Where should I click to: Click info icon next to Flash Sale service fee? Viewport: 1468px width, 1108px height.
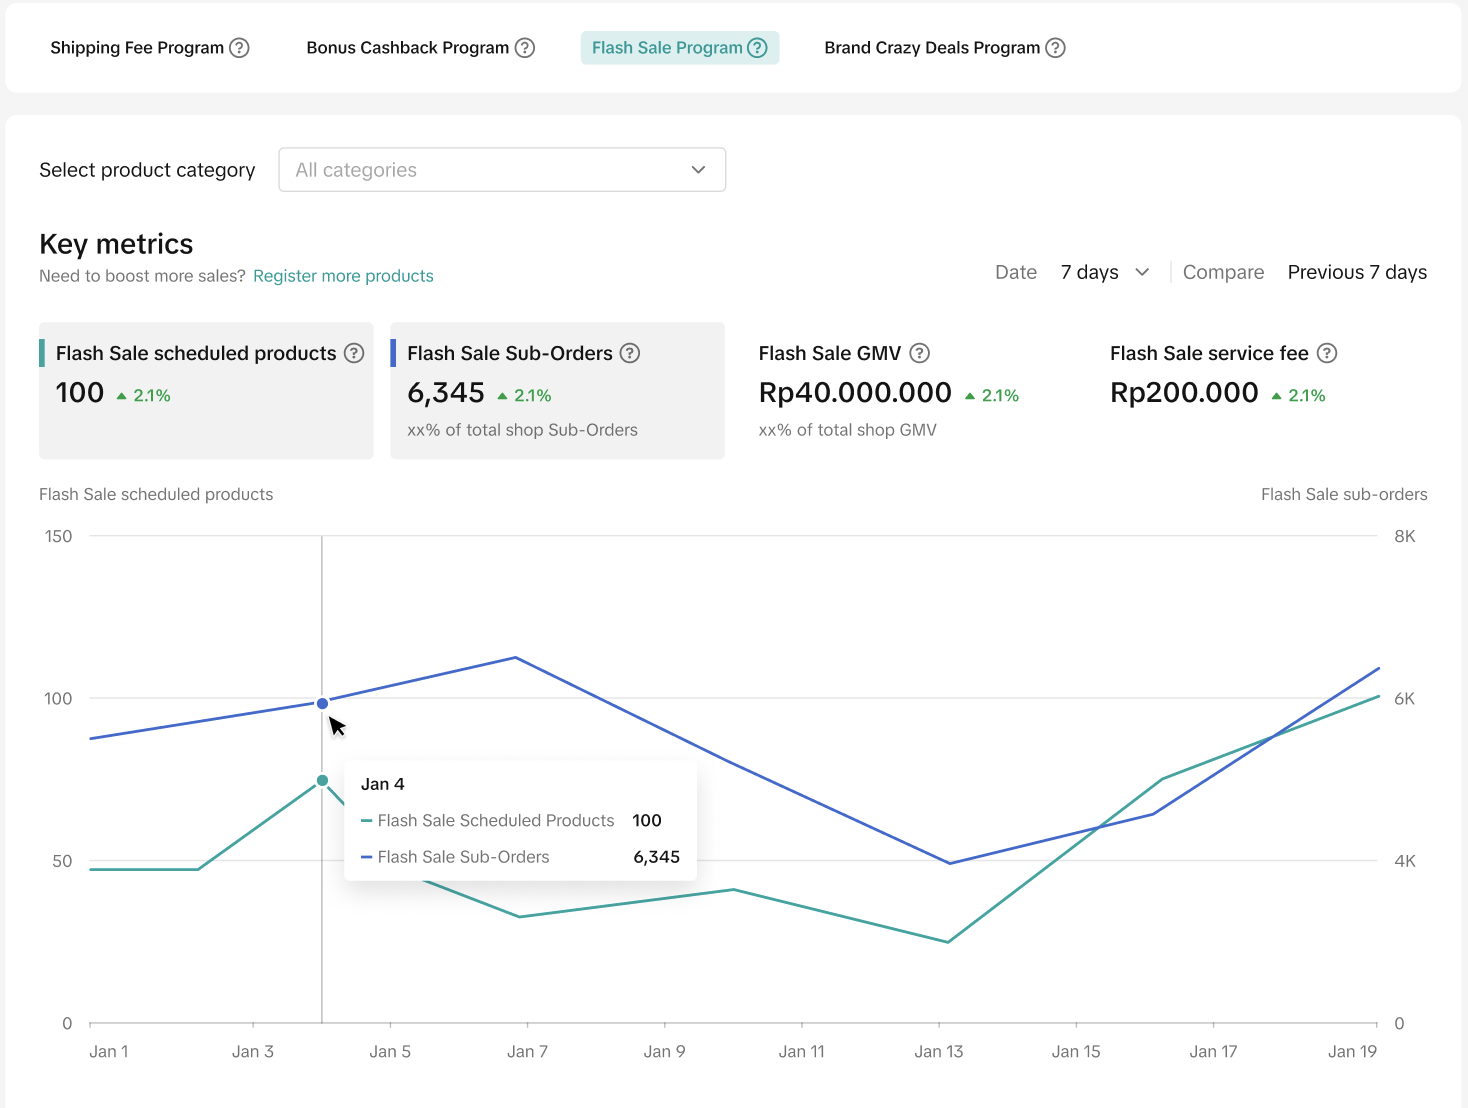coord(1327,353)
